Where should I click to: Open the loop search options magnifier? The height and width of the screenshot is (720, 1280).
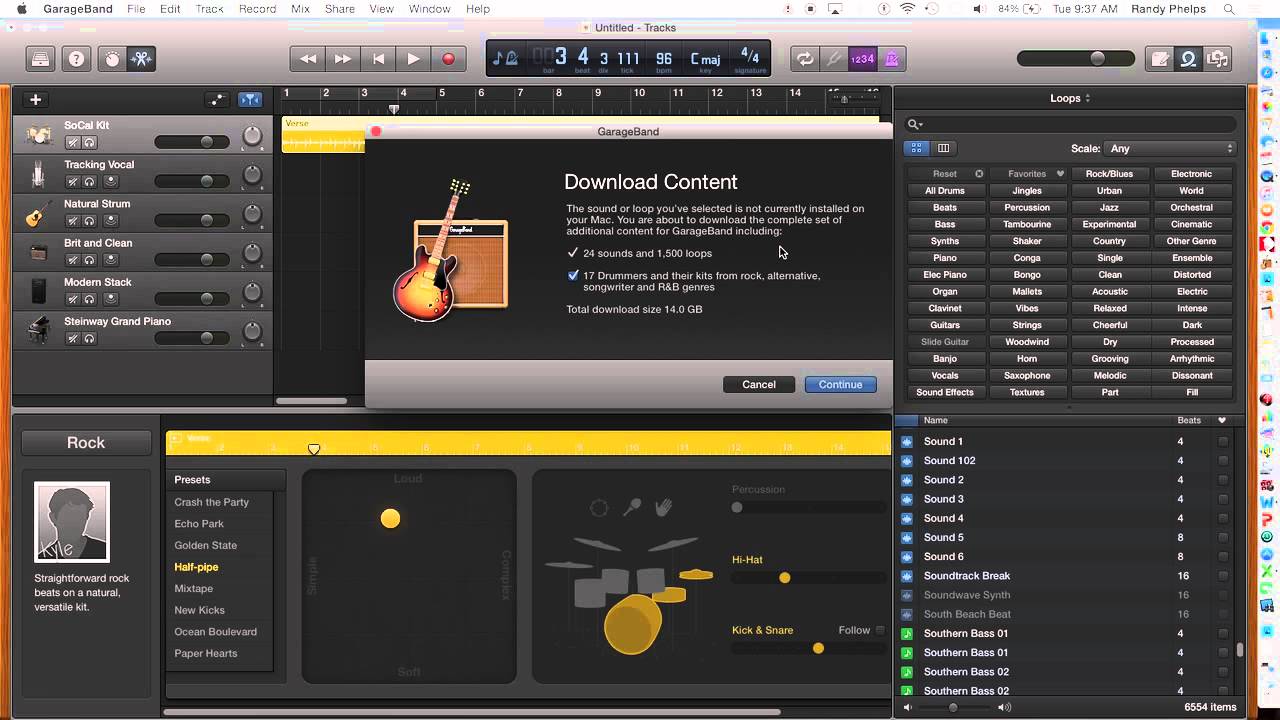tap(915, 124)
